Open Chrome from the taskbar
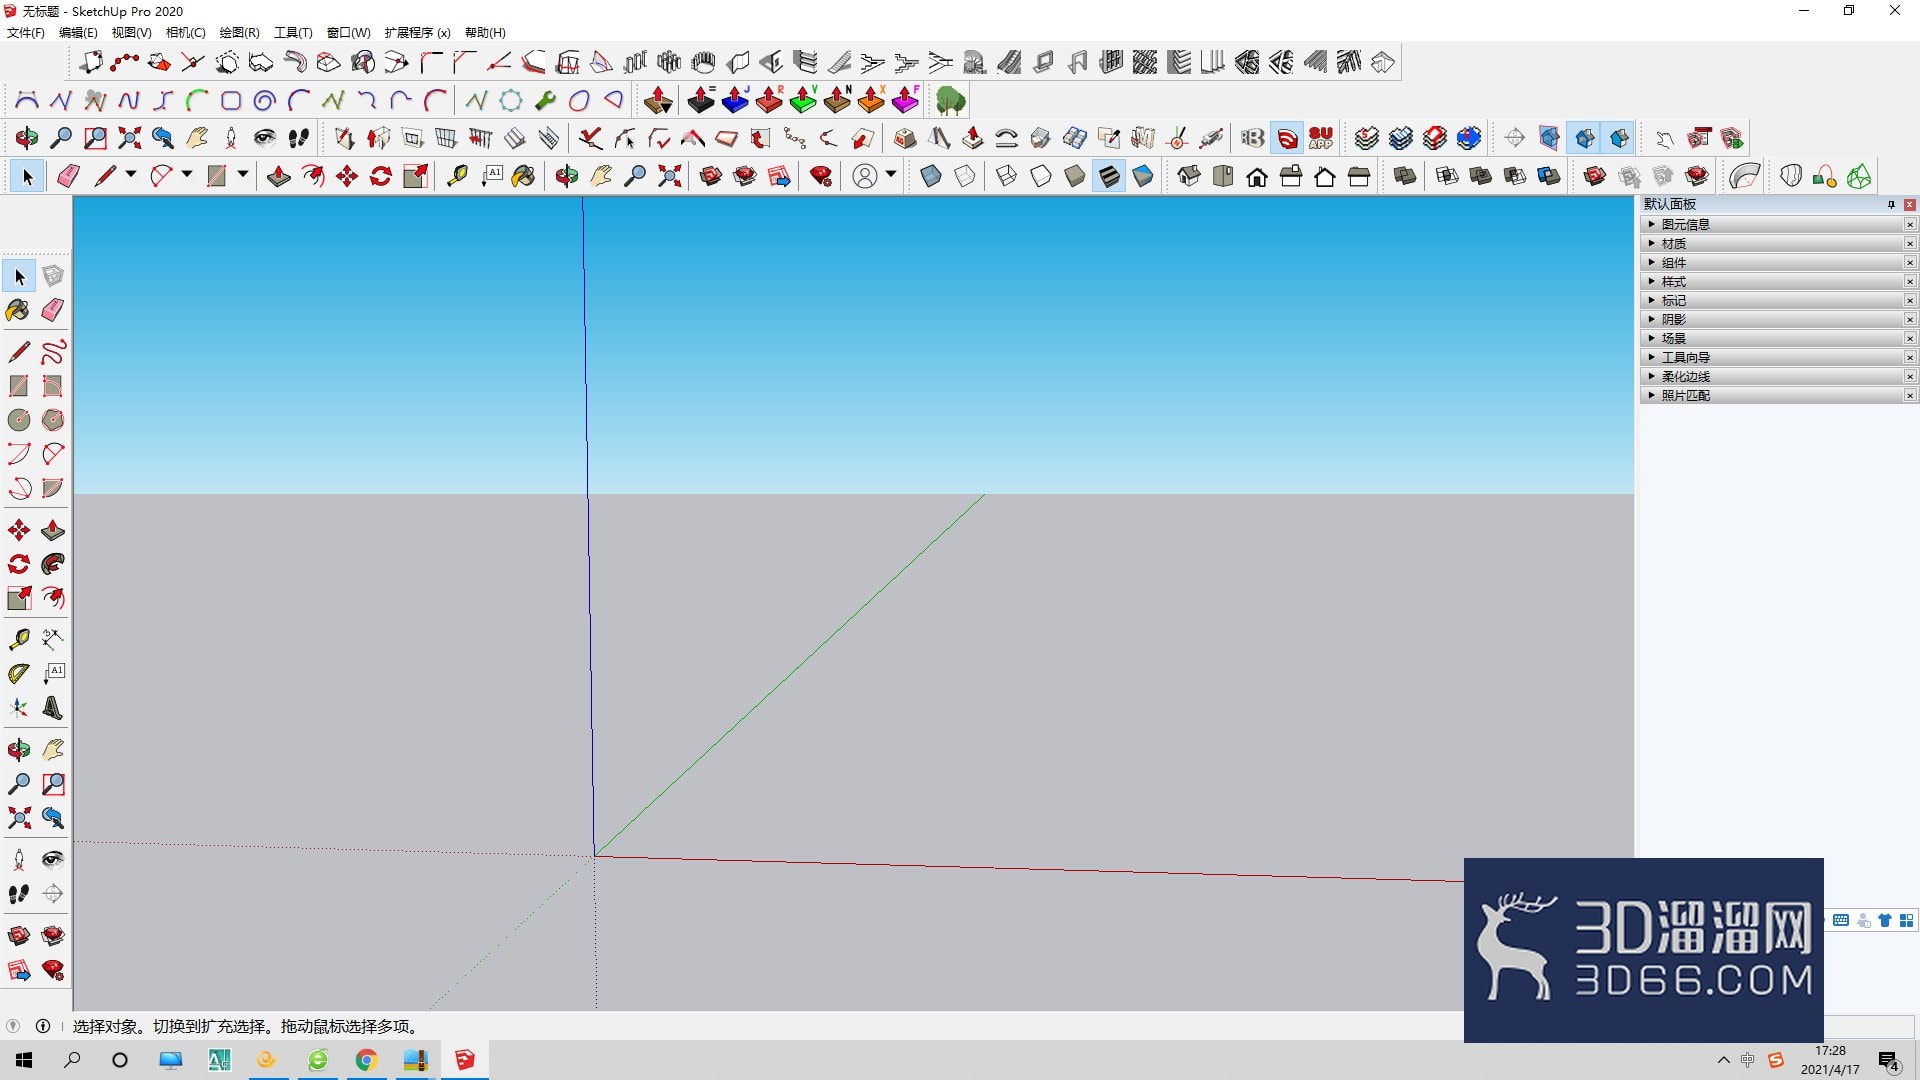 366,1060
